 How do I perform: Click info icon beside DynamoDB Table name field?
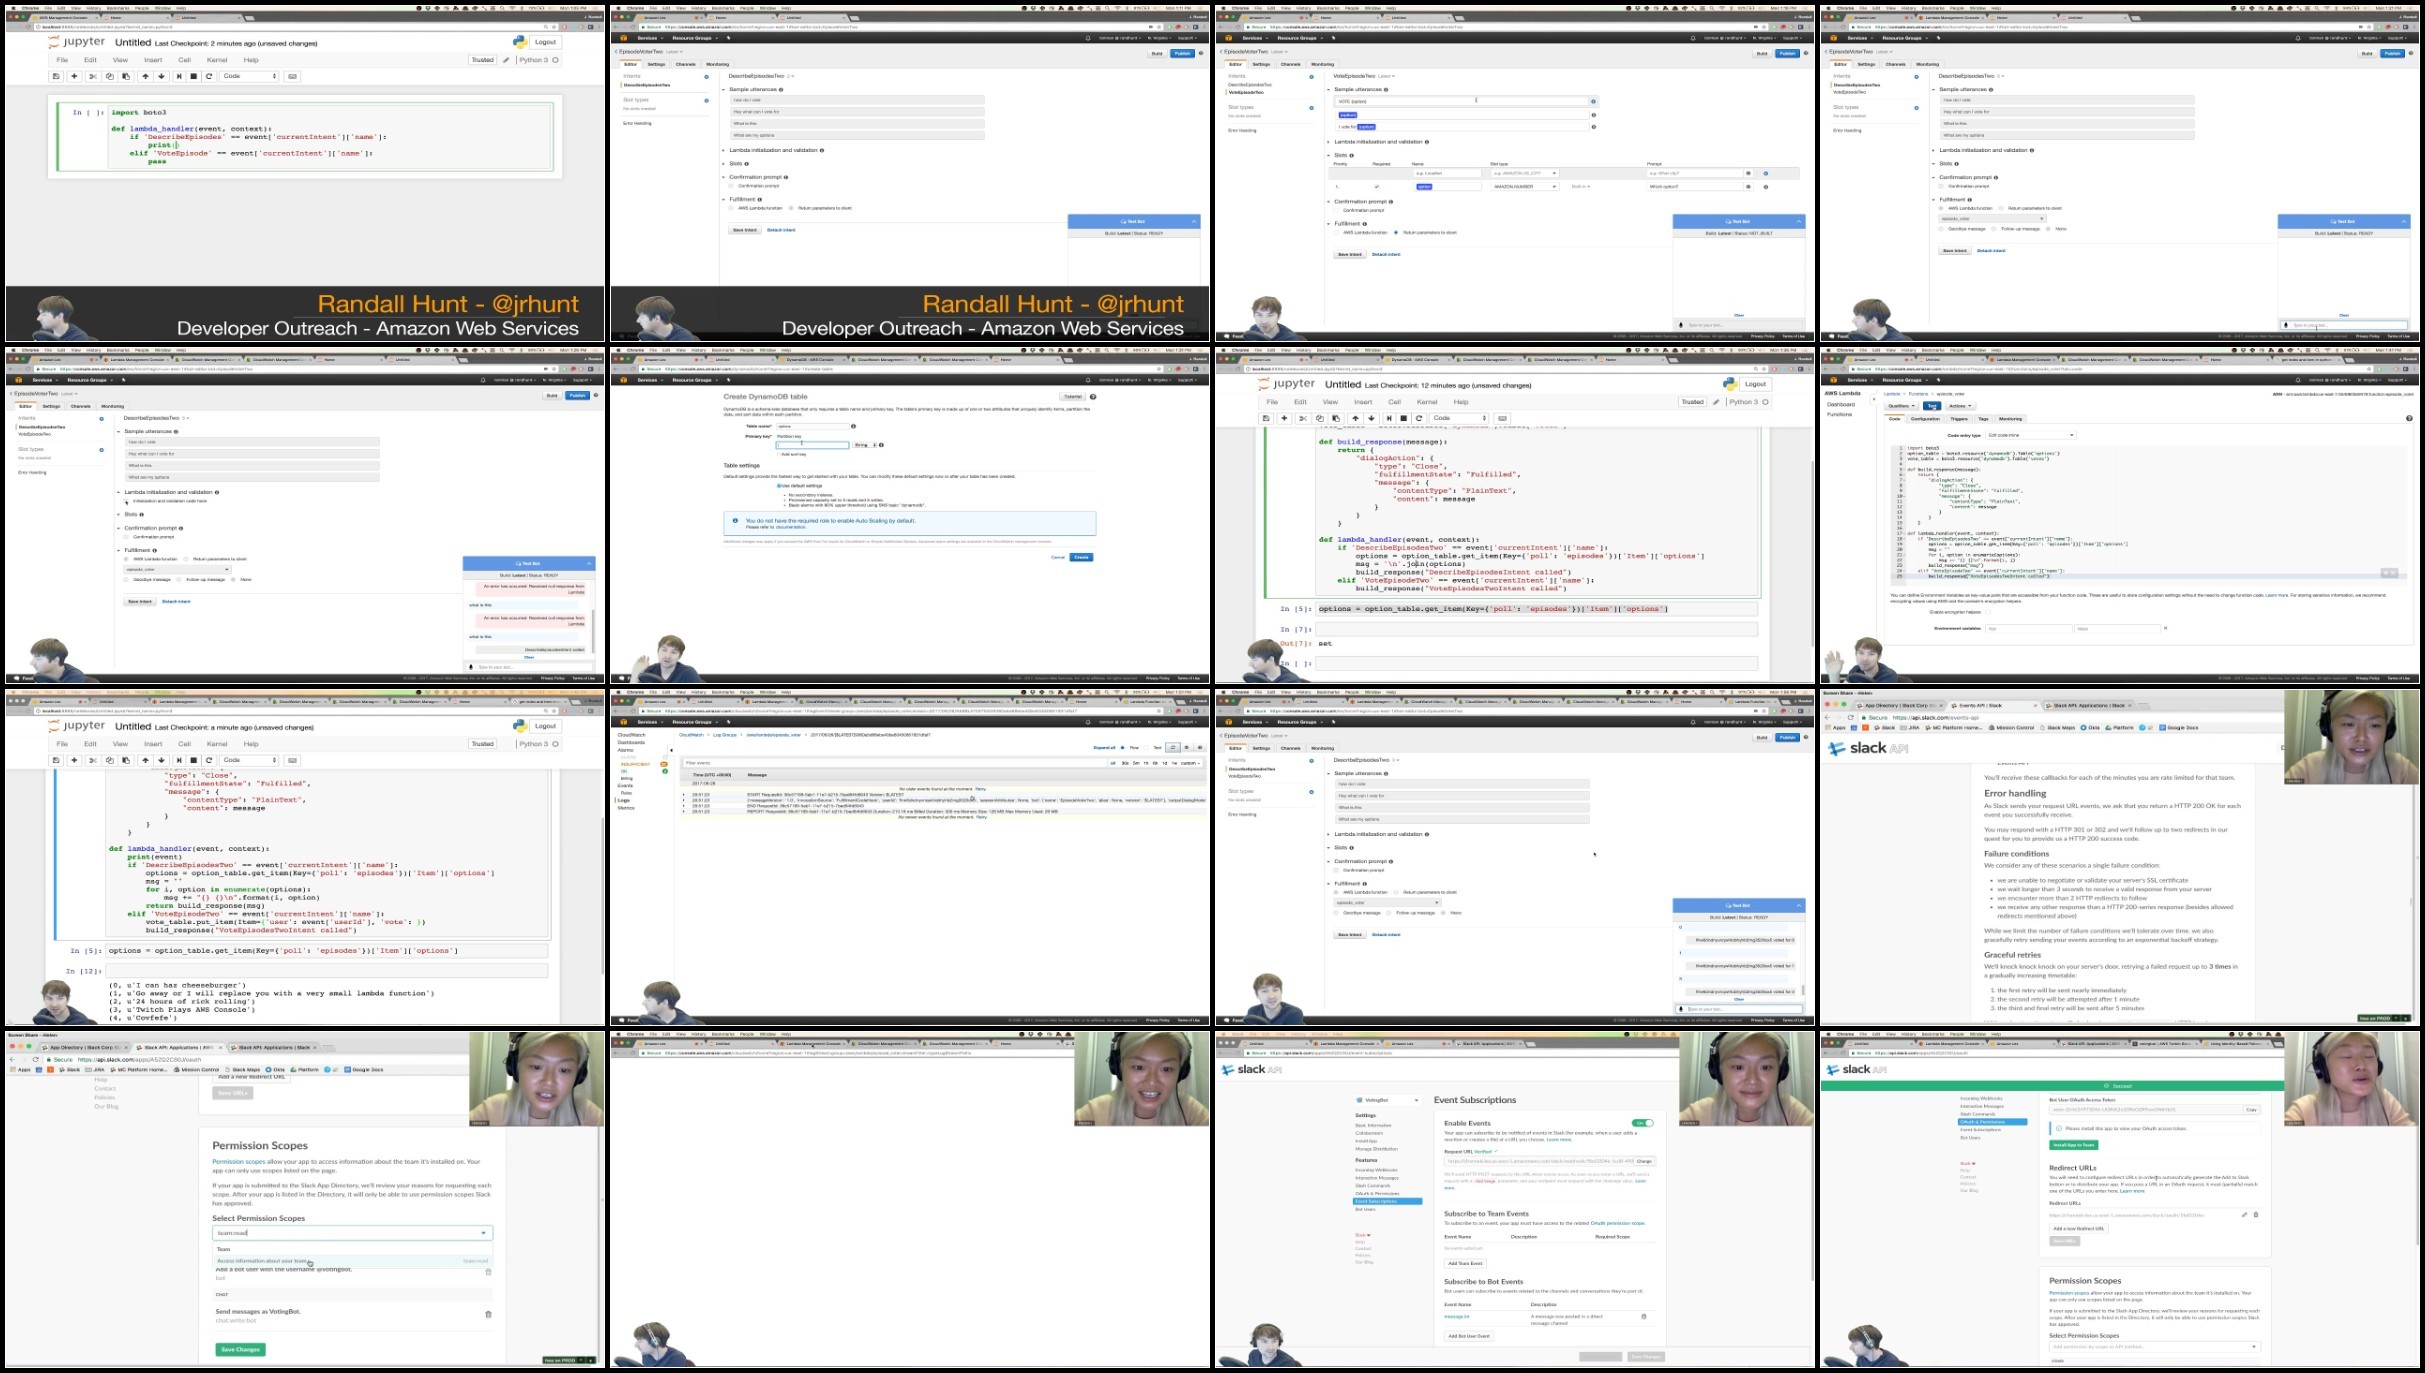853,426
